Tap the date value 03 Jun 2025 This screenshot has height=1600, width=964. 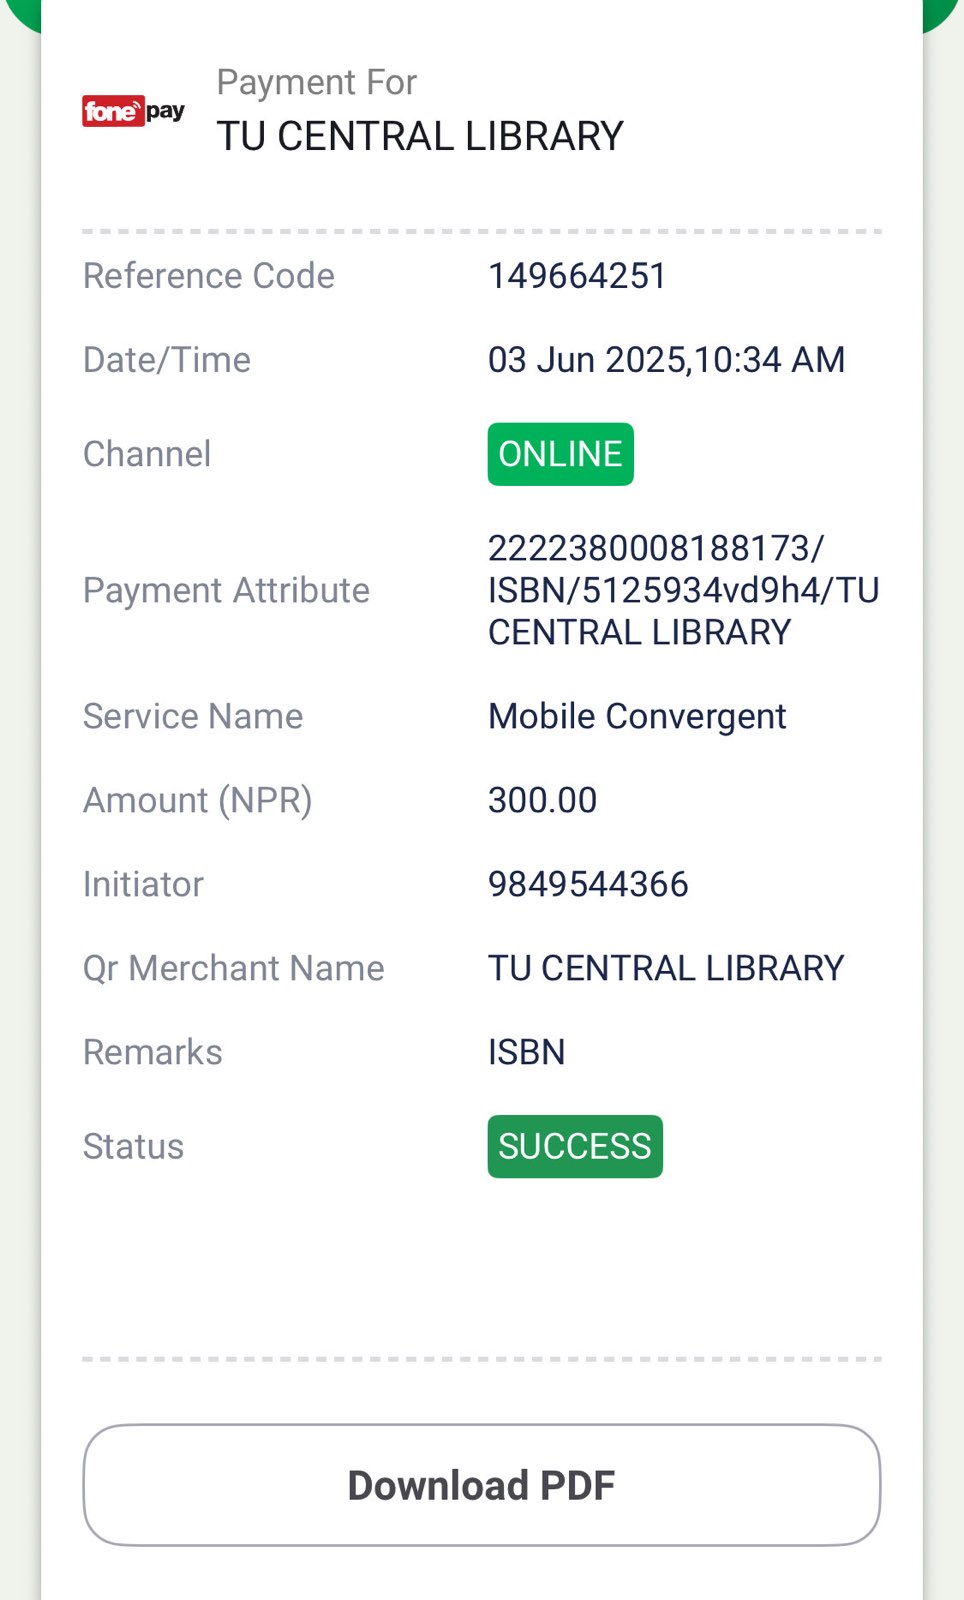(x=586, y=360)
